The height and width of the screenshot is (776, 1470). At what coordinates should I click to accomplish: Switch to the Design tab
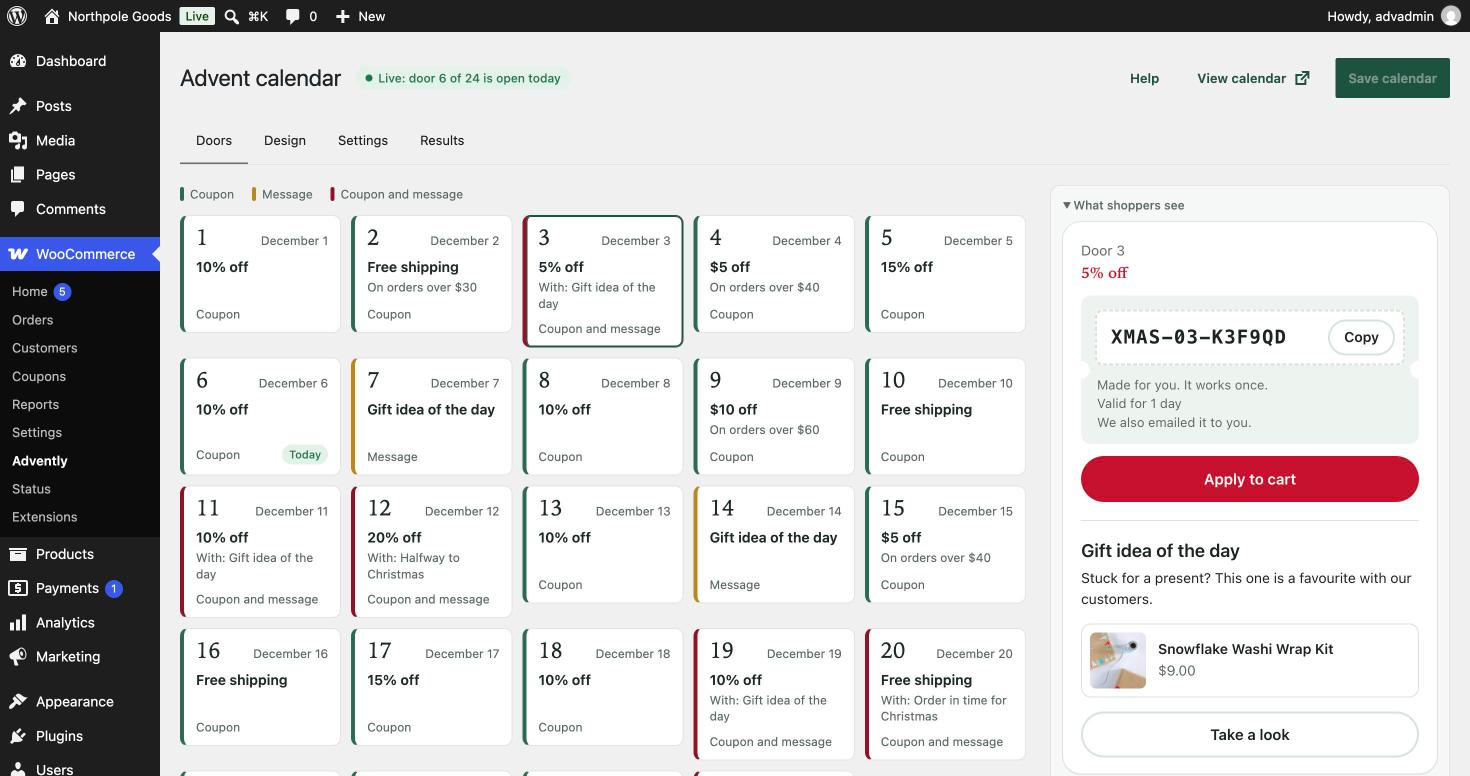(x=285, y=140)
